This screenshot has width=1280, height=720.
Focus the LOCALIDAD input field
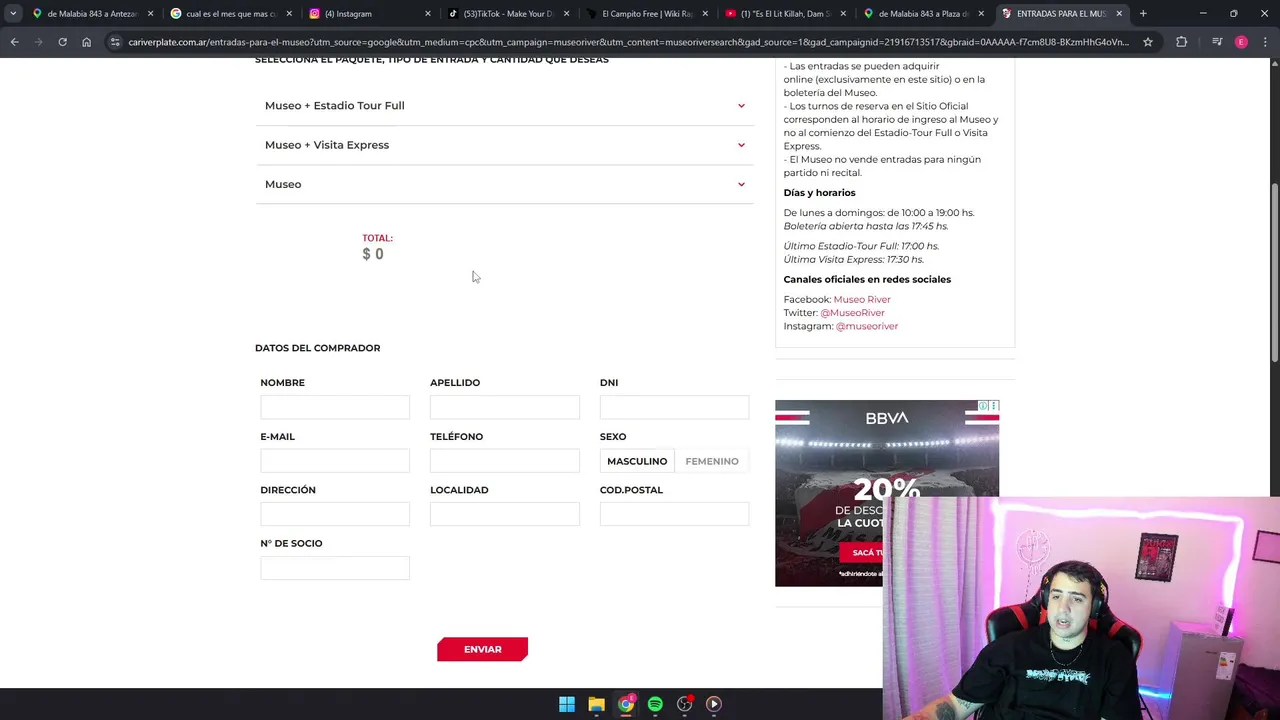pos(505,514)
